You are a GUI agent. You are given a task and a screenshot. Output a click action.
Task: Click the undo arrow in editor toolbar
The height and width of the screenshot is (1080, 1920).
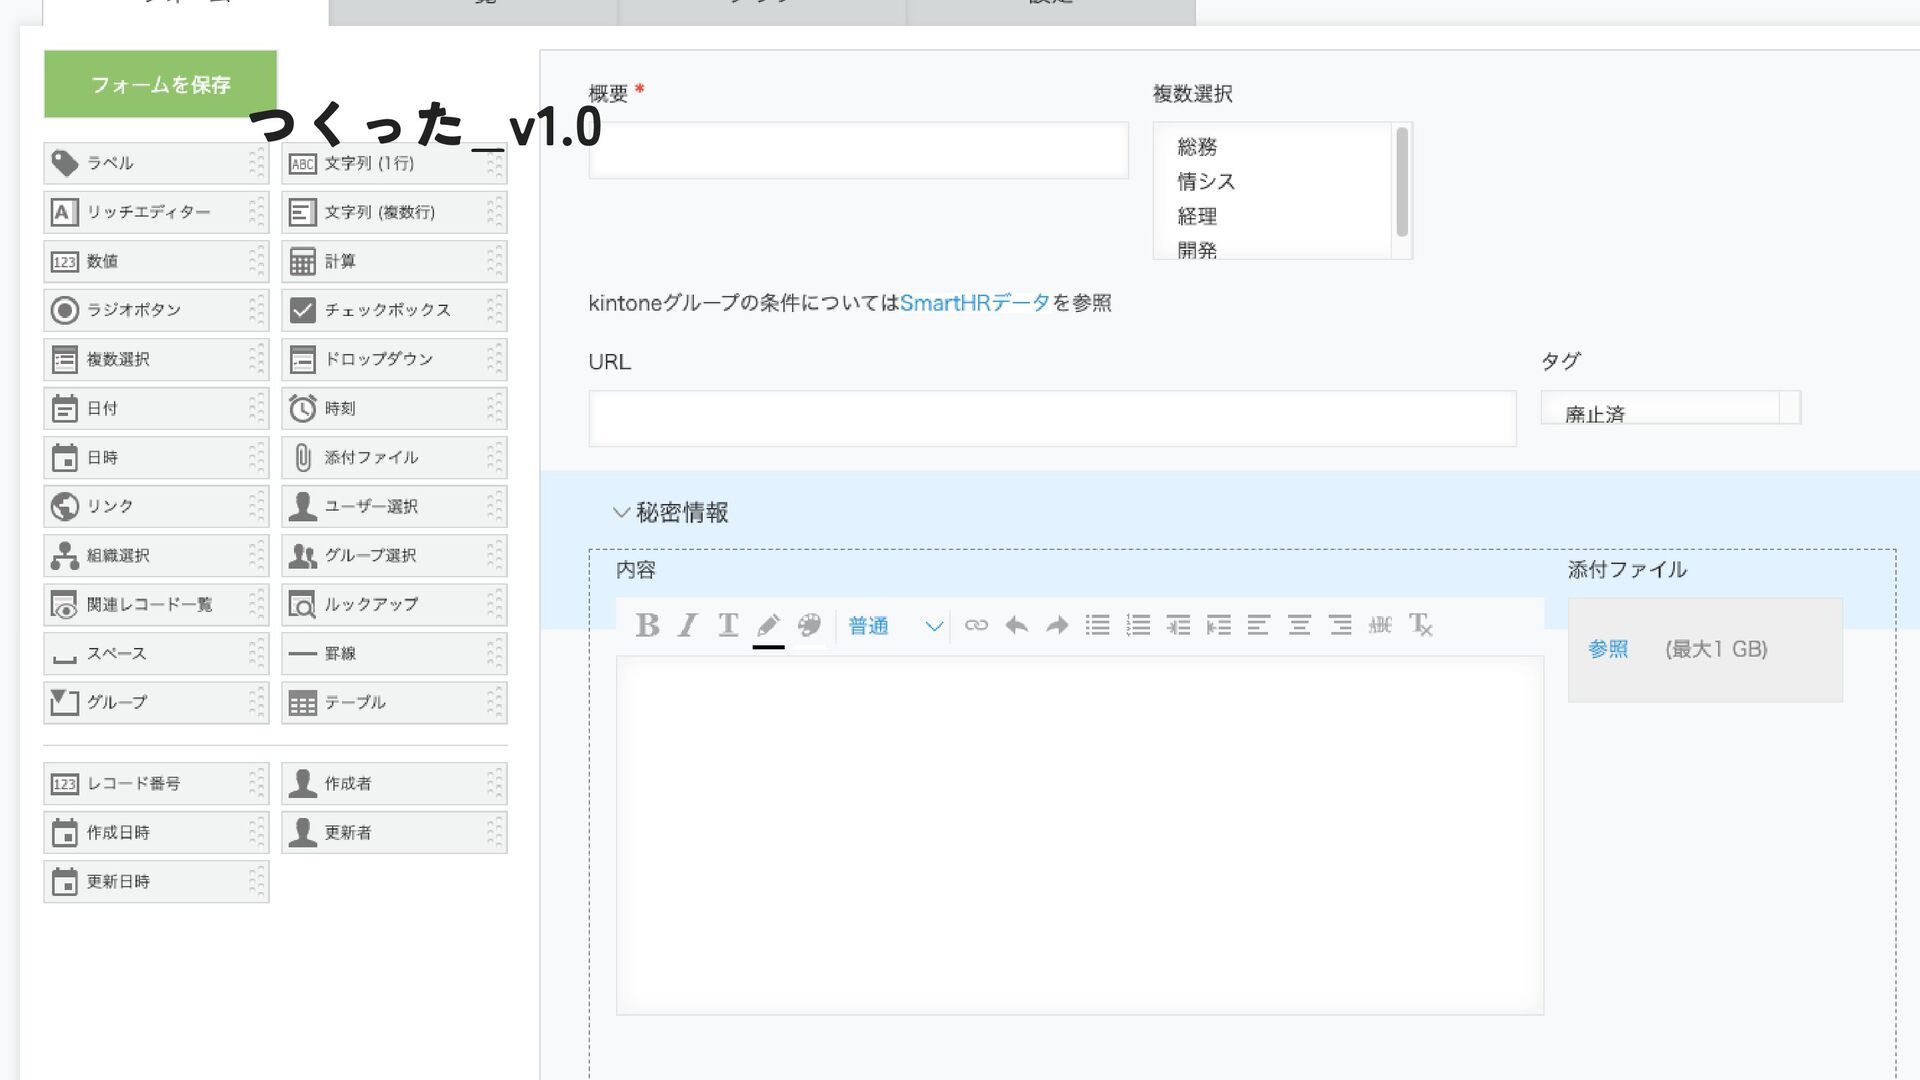tap(1016, 626)
